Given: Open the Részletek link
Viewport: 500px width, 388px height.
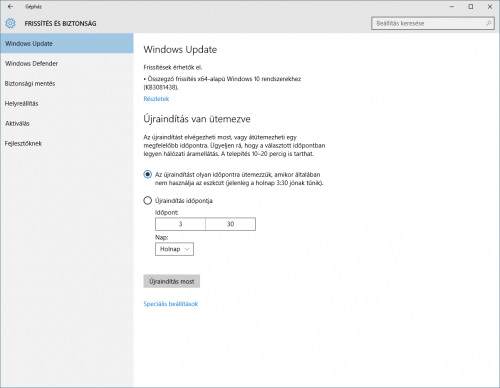Looking at the screenshot, I should 156,99.
